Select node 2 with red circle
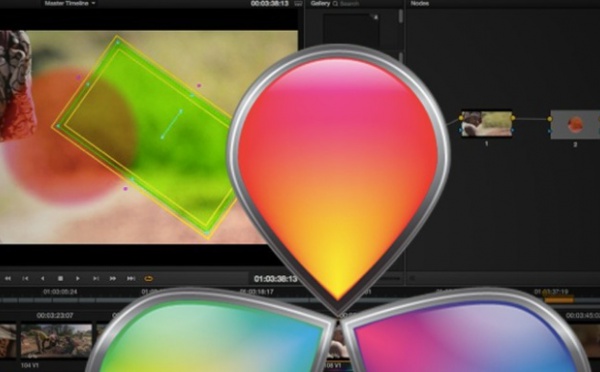The height and width of the screenshot is (372, 600). [x=575, y=125]
